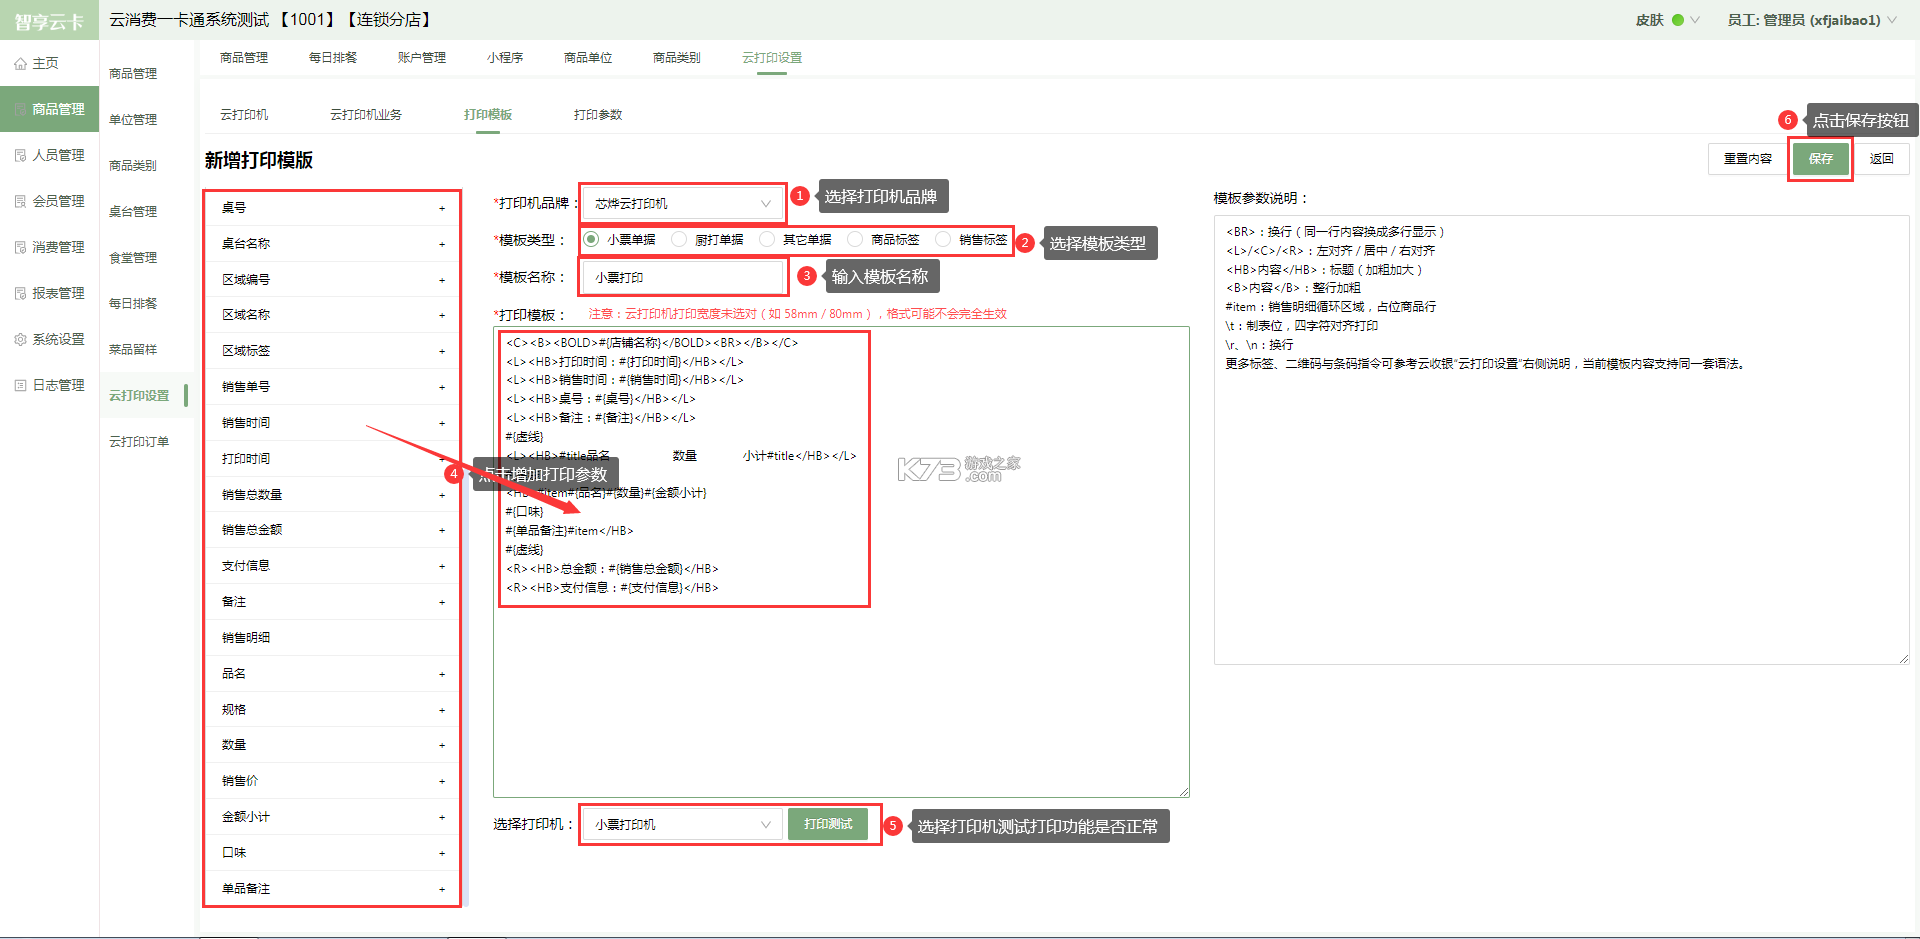The height and width of the screenshot is (939, 1920).
Task: Choose 销售标签 template type
Action: click(943, 240)
